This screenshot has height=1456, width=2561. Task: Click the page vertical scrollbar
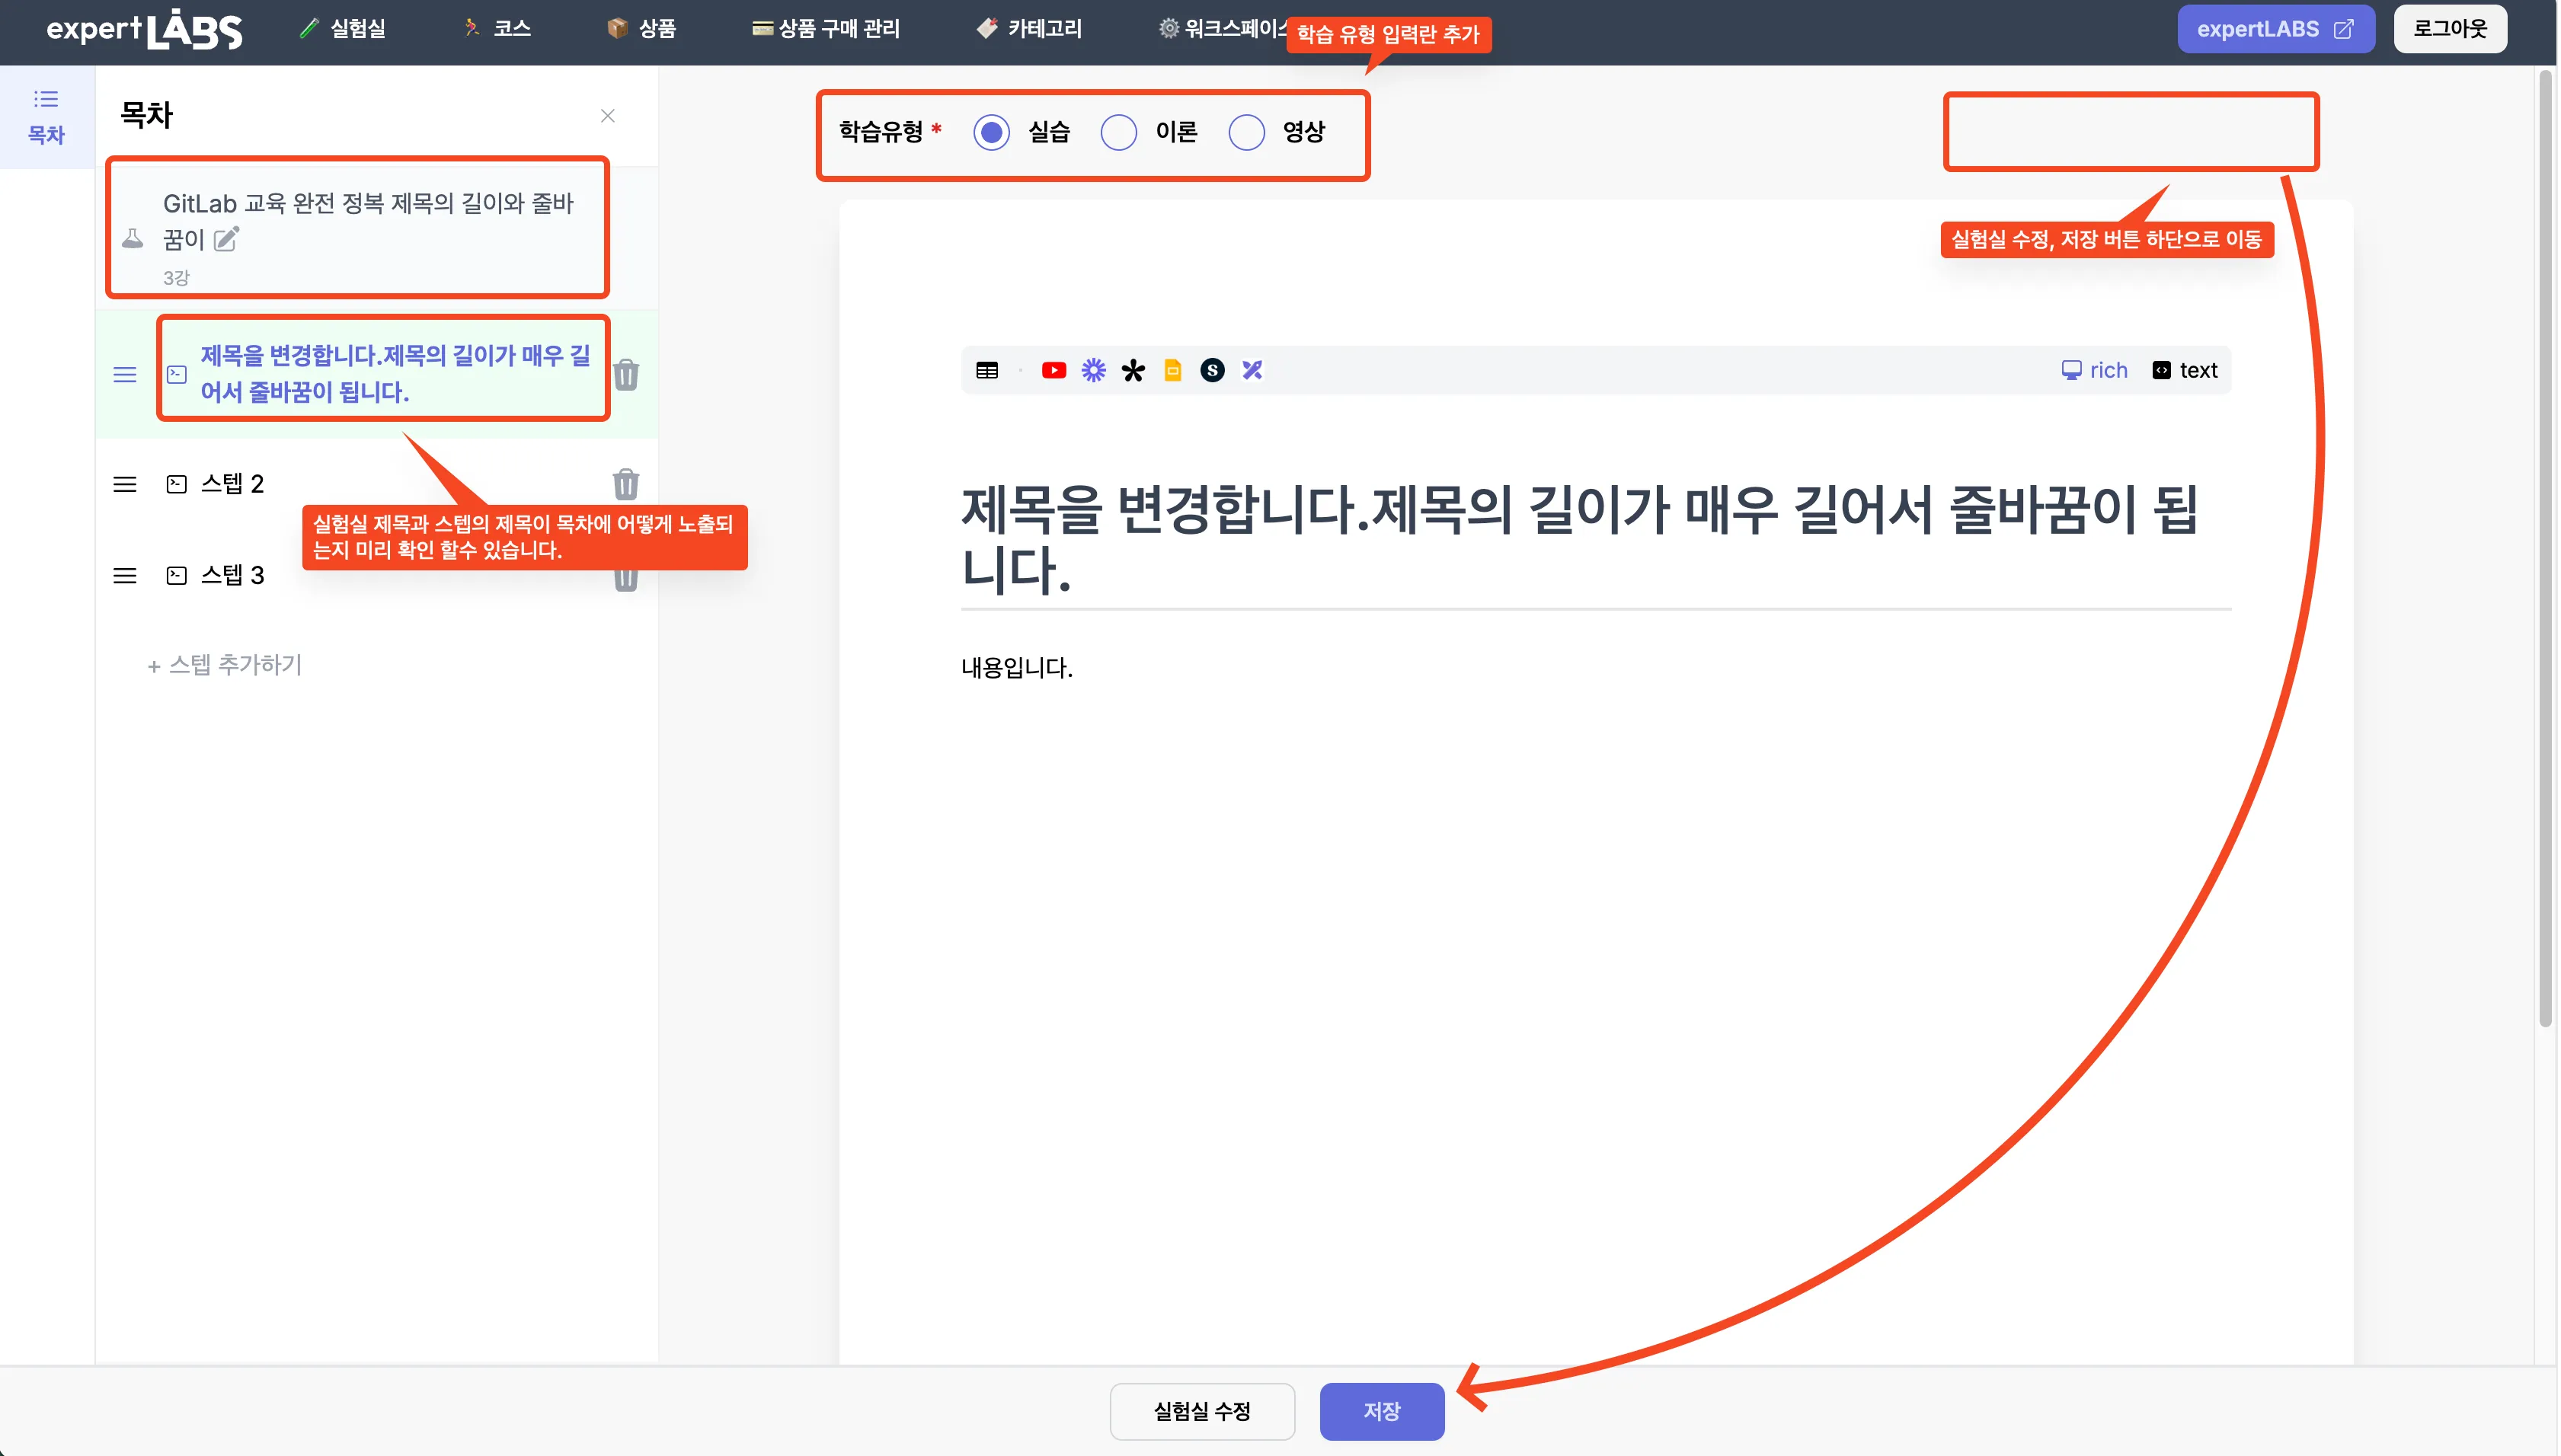tap(2545, 550)
